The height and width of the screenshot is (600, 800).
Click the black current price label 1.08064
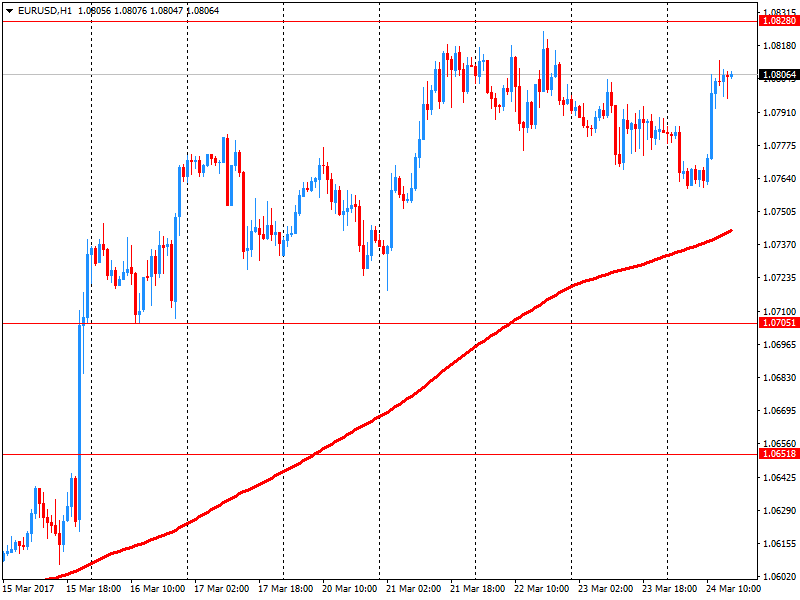tap(779, 74)
